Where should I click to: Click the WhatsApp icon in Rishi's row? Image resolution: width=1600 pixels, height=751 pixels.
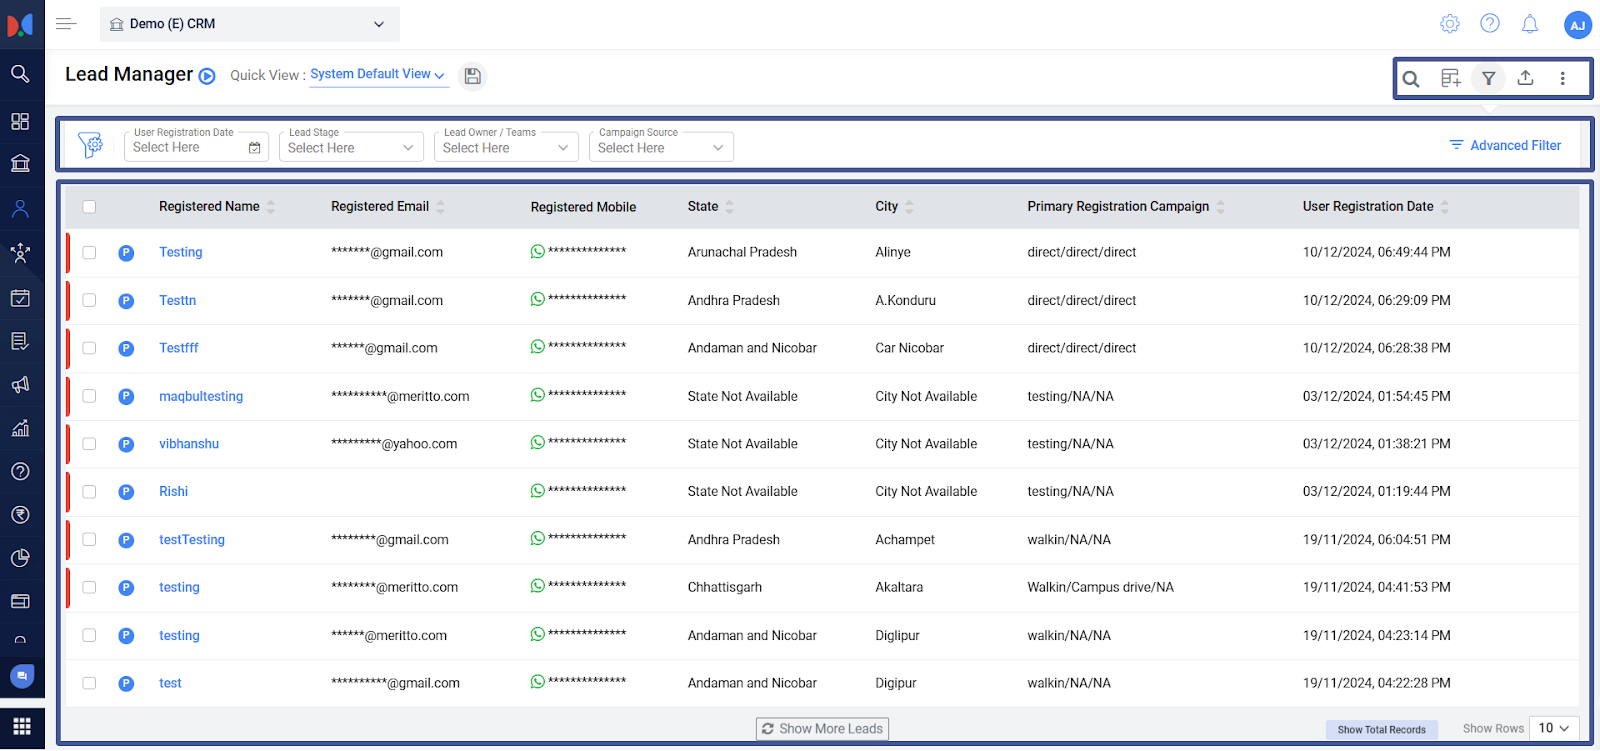[538, 491]
